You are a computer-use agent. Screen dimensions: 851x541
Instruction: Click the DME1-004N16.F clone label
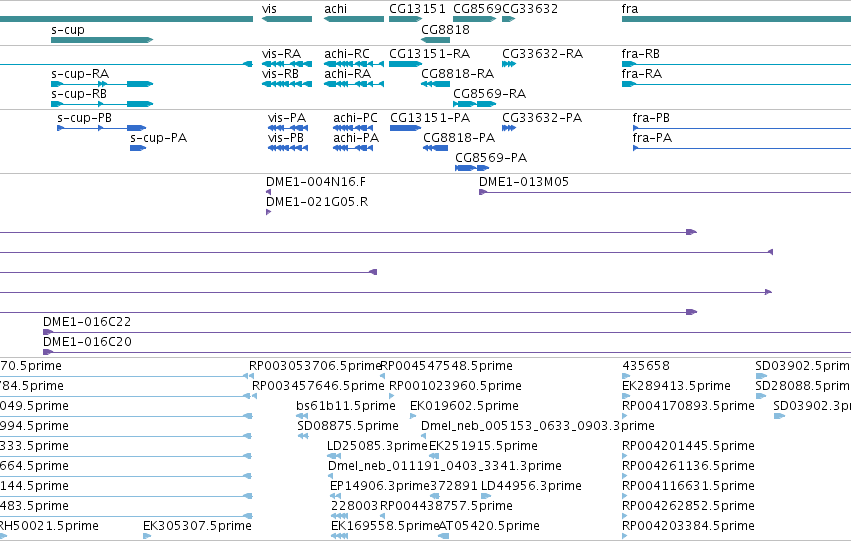(x=315, y=182)
